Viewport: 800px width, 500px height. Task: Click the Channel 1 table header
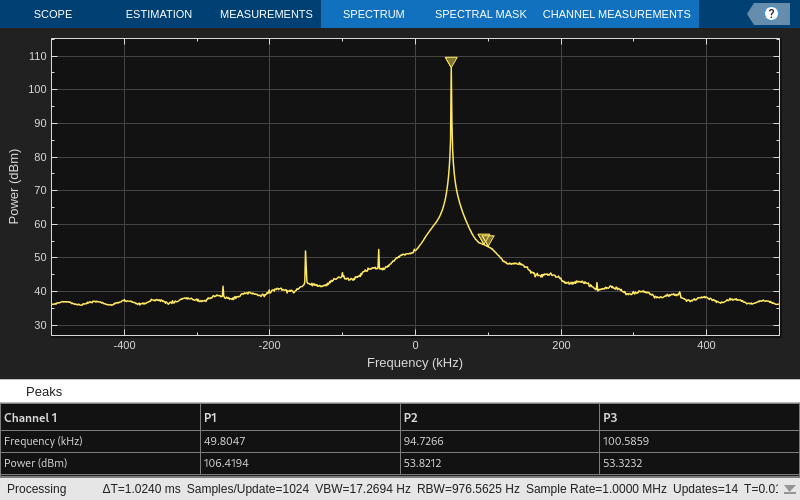tap(31, 417)
